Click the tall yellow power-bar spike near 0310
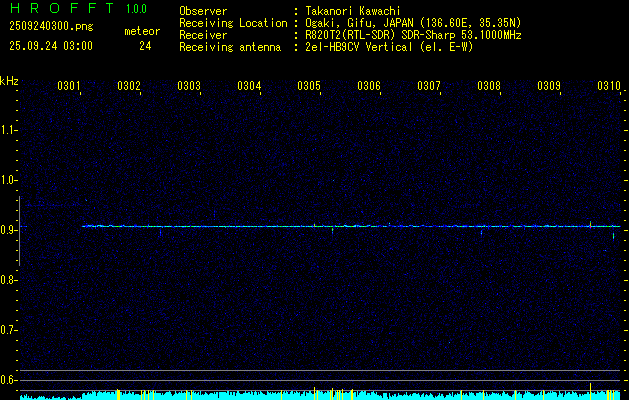629x400 pixels. pyautogui.click(x=590, y=391)
